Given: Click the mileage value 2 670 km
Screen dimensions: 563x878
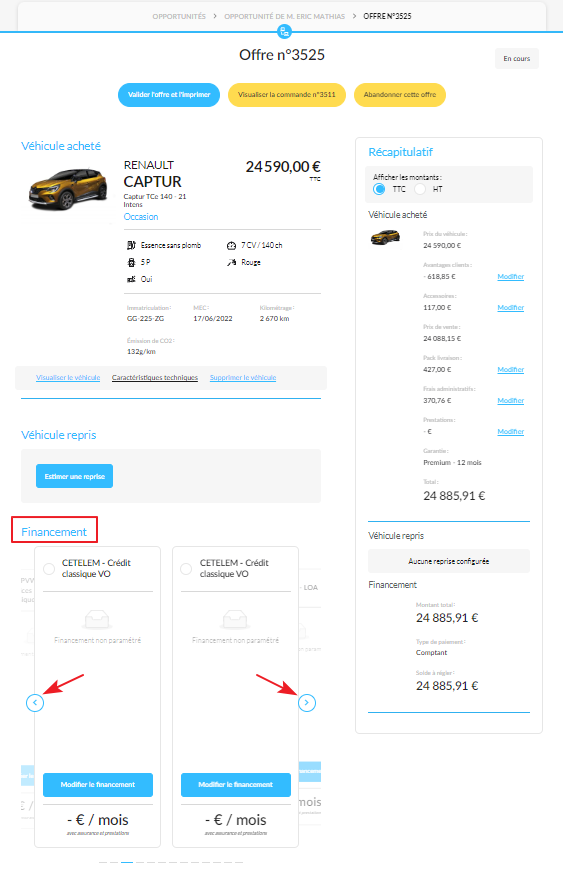Looking at the screenshot, I should (x=274, y=319).
